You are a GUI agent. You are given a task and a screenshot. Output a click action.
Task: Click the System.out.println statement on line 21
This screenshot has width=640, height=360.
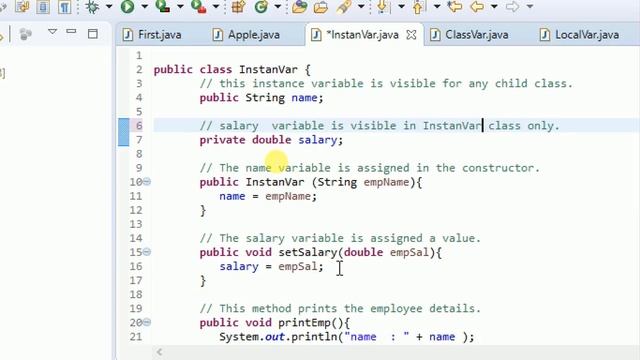tap(347, 337)
